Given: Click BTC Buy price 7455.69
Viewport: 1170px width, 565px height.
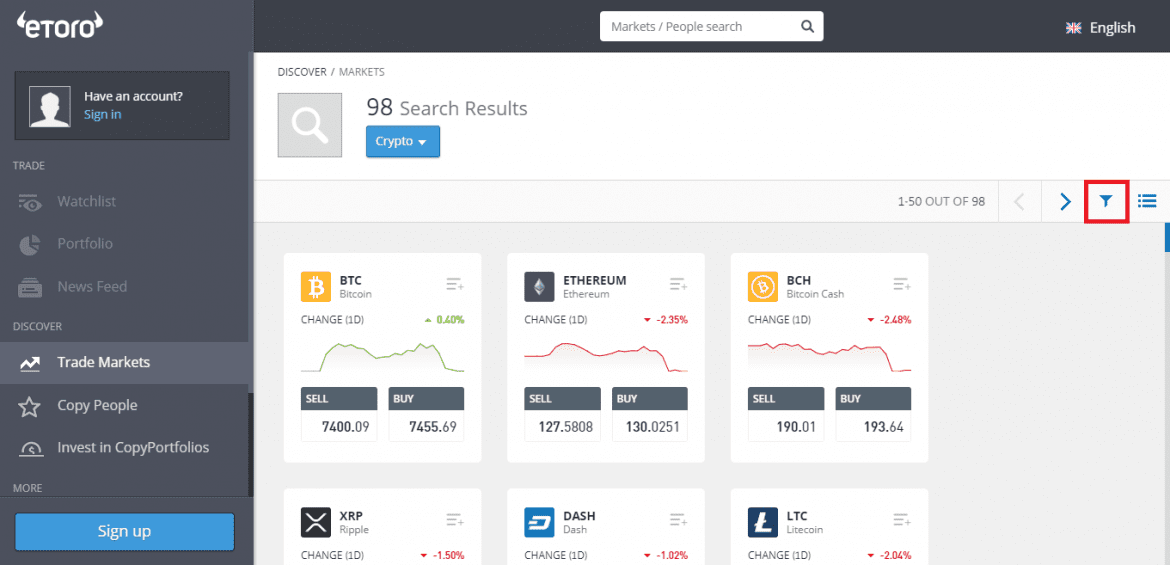Looking at the screenshot, I should pos(426,427).
